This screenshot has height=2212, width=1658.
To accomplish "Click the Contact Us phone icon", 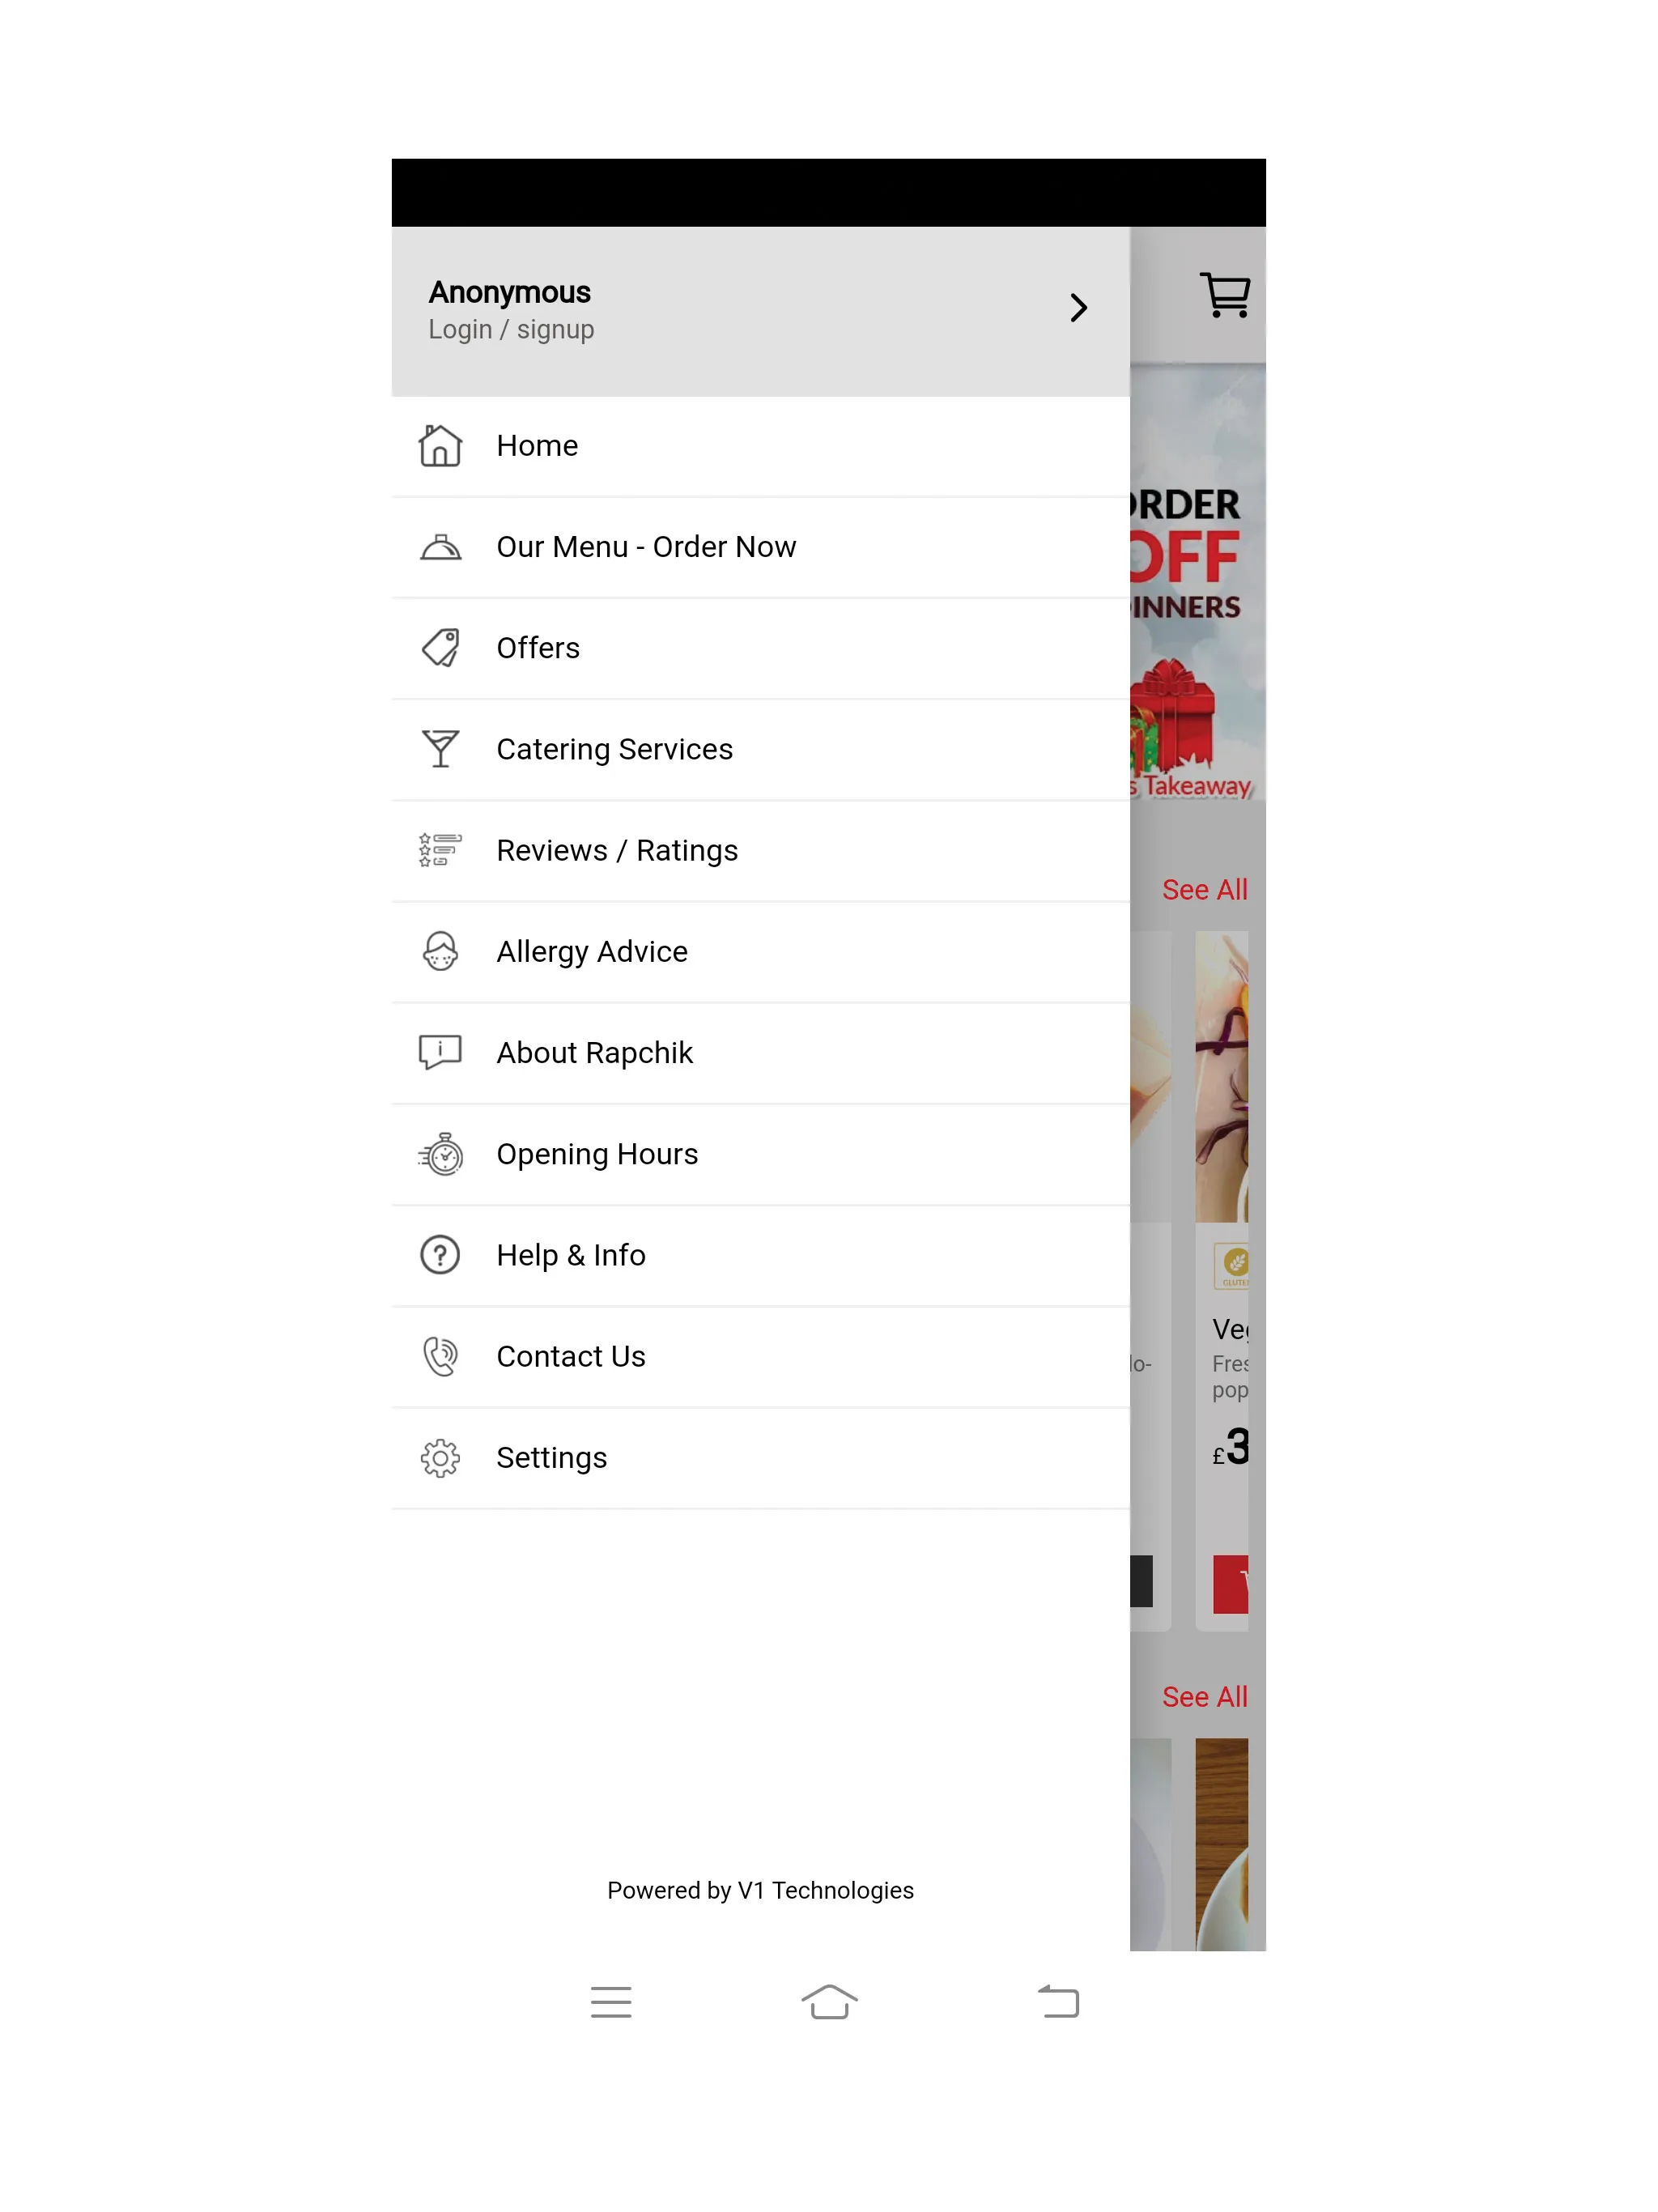I will [440, 1357].
